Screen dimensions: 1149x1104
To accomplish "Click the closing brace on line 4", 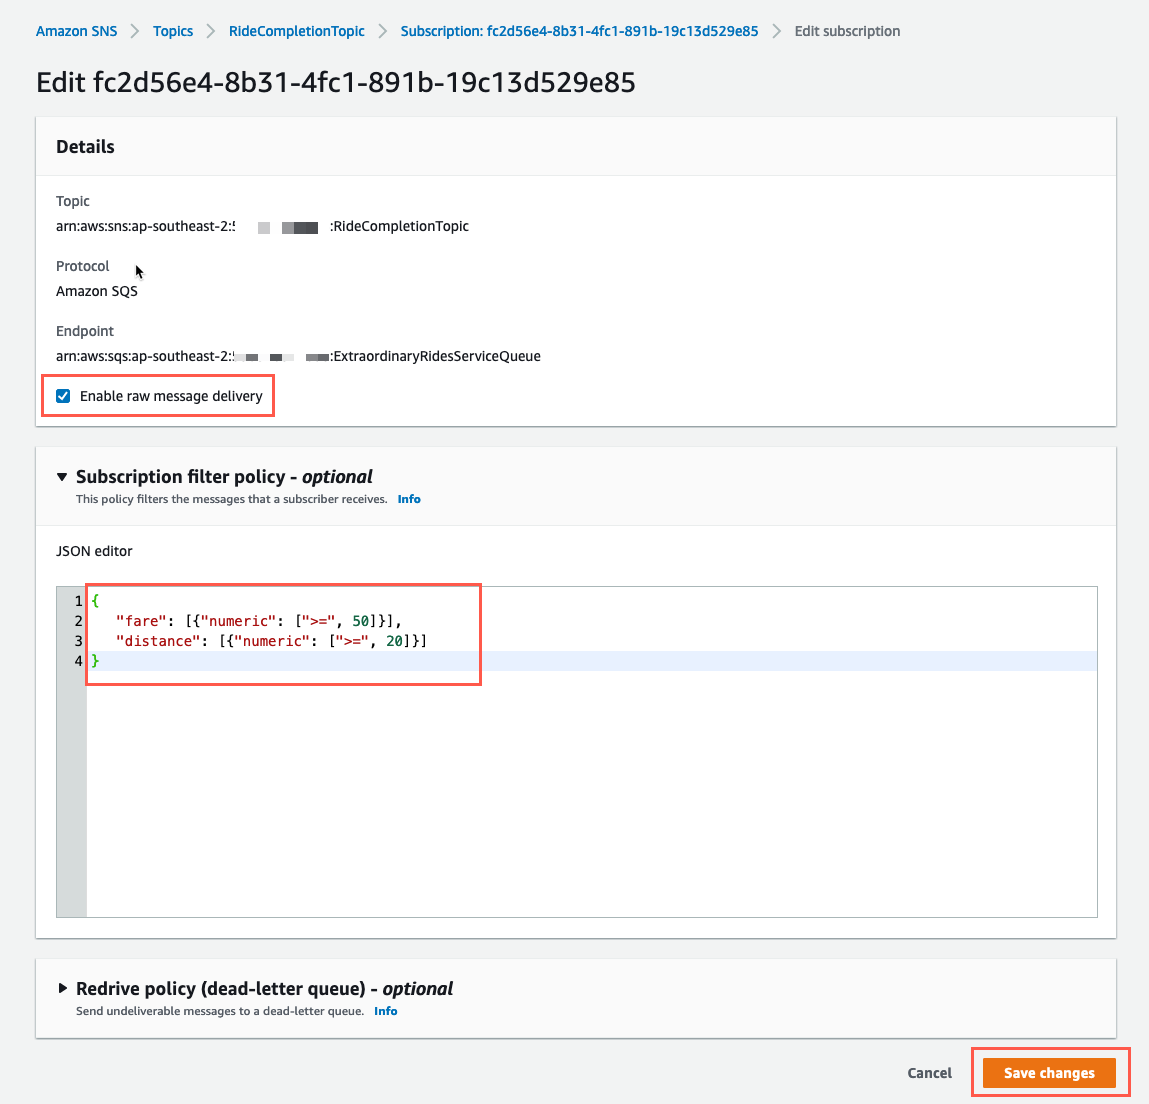I will (95, 661).
